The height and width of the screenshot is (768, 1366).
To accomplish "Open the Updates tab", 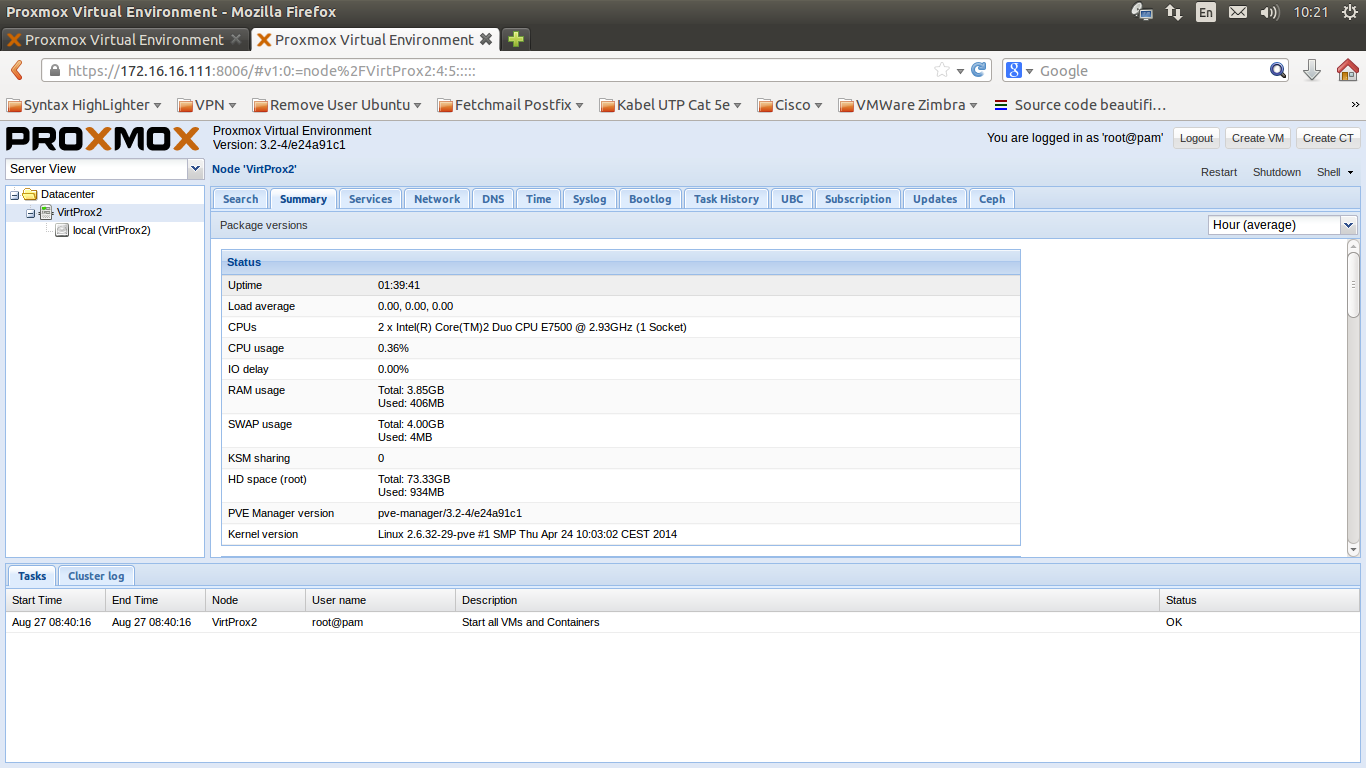I will 935,199.
